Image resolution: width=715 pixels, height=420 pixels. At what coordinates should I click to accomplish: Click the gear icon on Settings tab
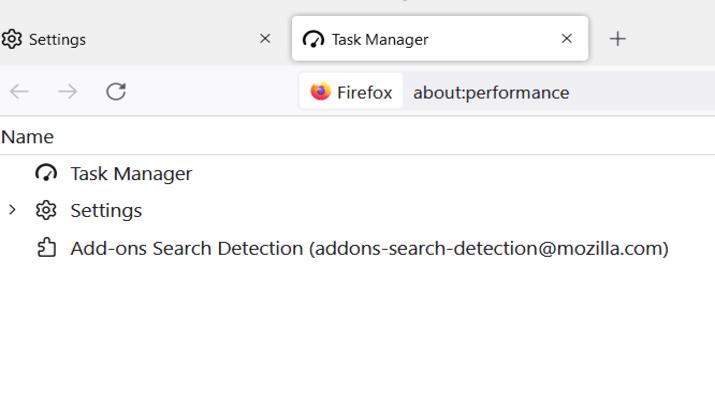[11, 39]
